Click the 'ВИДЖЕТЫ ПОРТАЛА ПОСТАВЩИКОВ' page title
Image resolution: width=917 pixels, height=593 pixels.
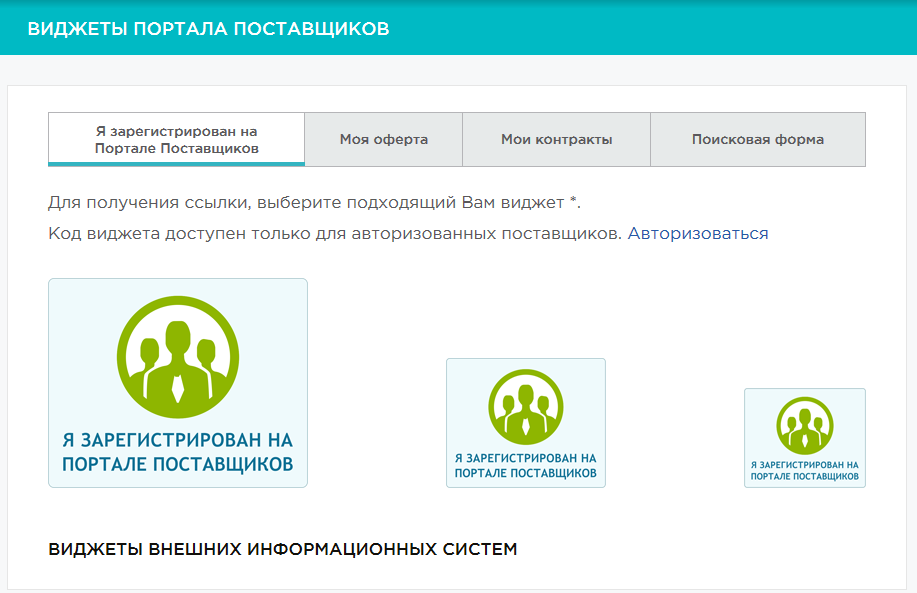[x=208, y=28]
